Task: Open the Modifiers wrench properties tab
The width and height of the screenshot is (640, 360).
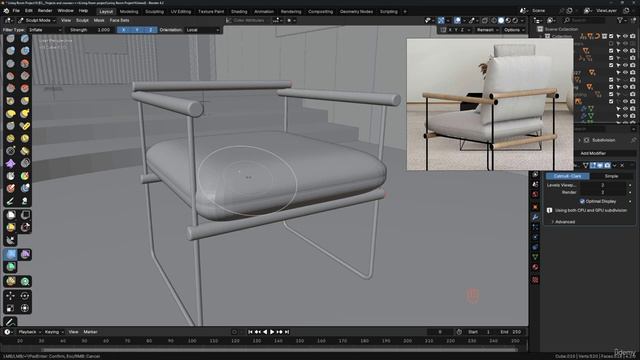Action: click(x=535, y=217)
